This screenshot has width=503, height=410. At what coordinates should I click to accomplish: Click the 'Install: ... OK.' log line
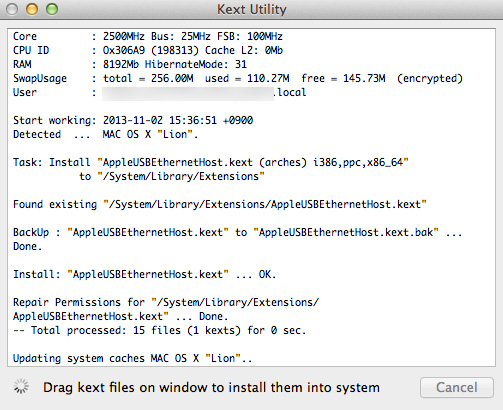145,274
